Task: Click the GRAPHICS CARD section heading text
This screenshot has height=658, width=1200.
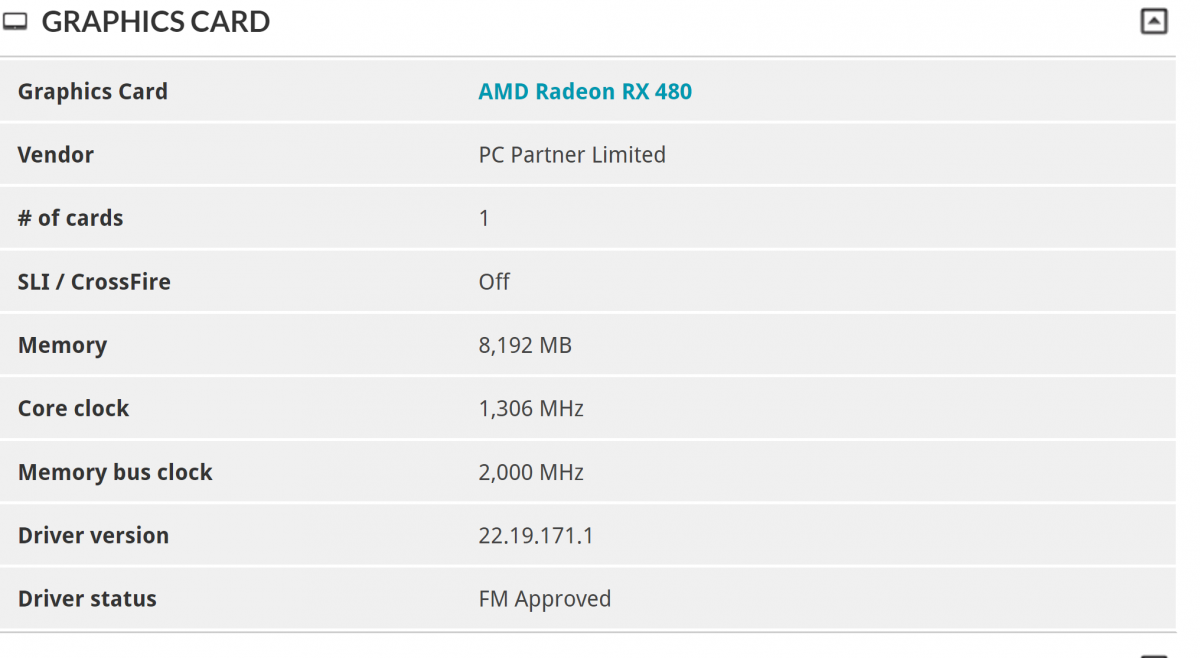Action: [x=156, y=22]
